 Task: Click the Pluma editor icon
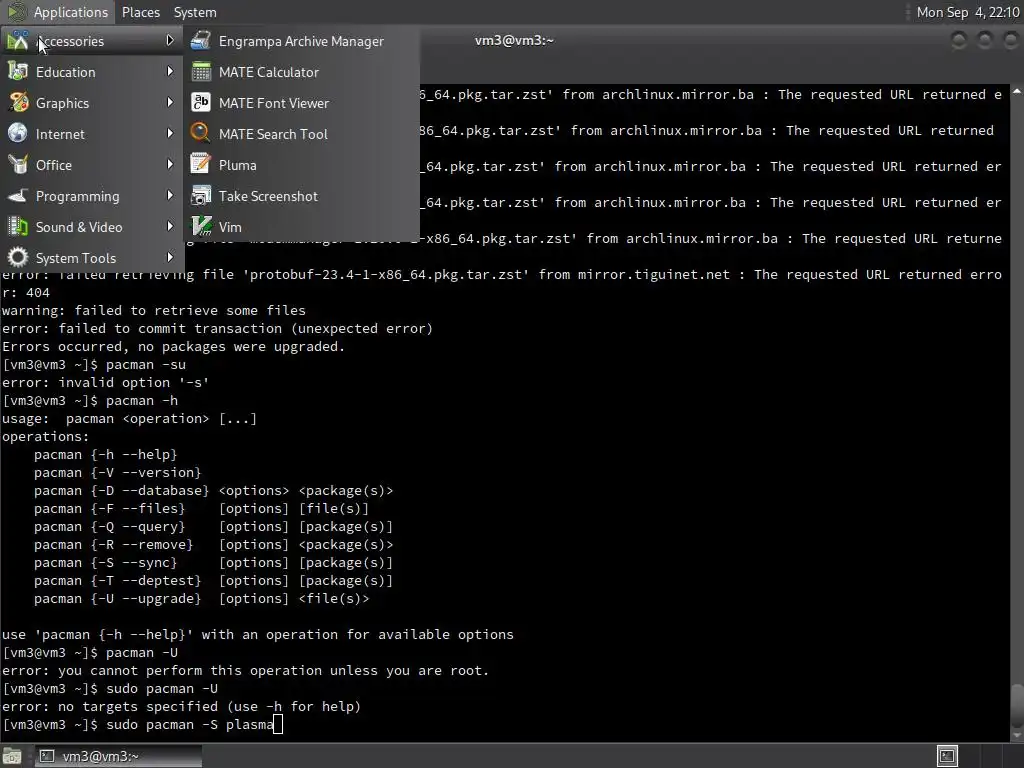(200, 165)
